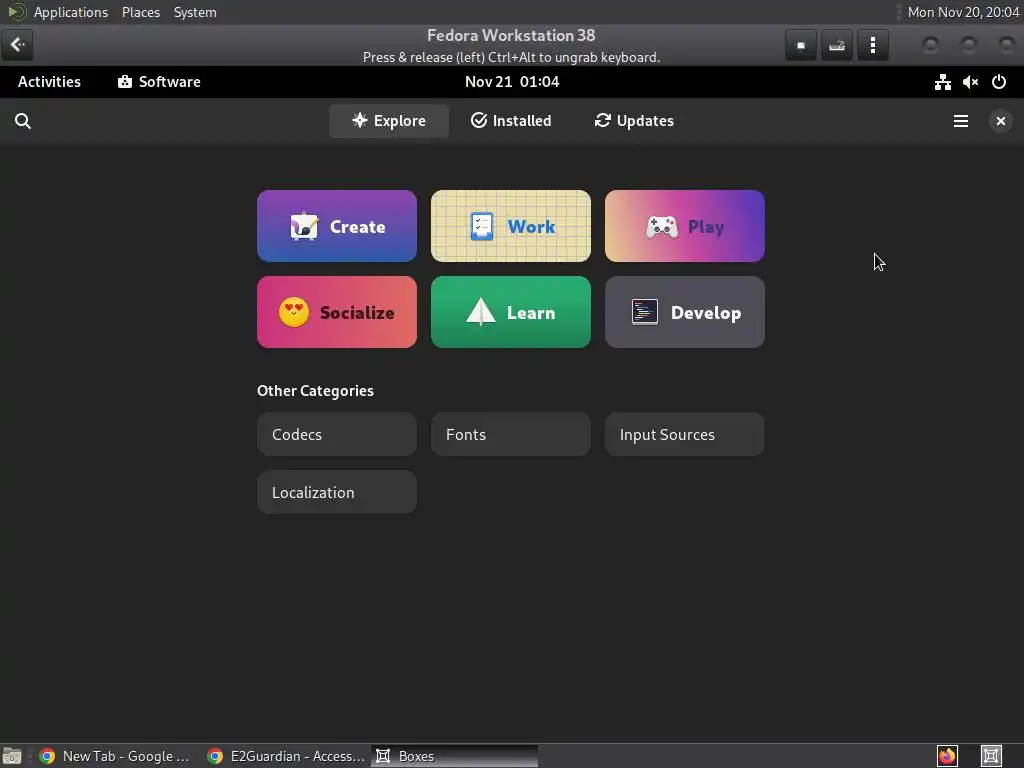
Task: Open the Boxes three-dot menu
Action: coord(872,45)
